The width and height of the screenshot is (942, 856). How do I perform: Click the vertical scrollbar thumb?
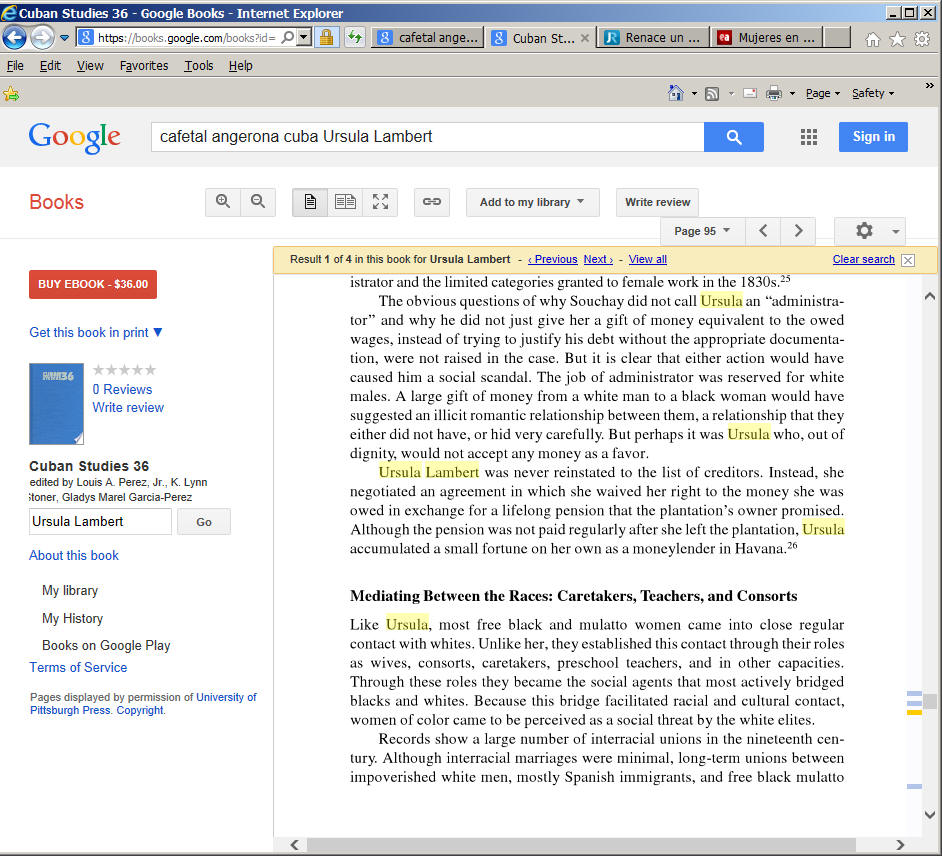(930, 702)
